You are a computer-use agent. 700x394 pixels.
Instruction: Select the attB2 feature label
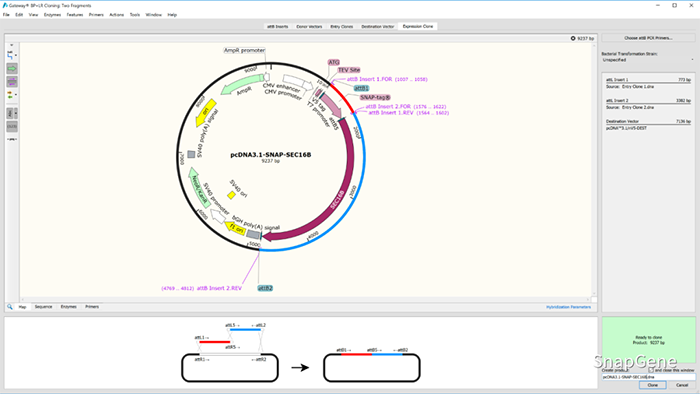pos(265,288)
